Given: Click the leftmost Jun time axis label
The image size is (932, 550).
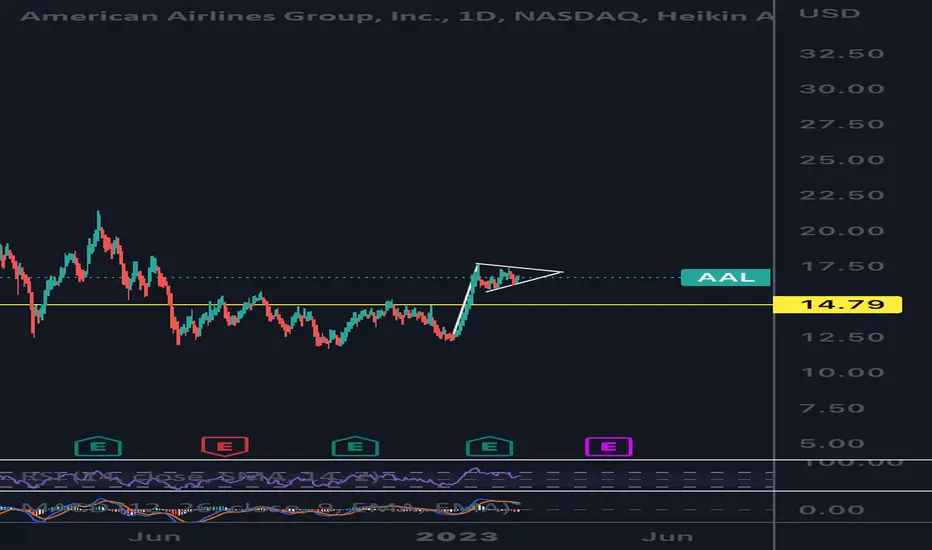Looking at the screenshot, I should (155, 537).
